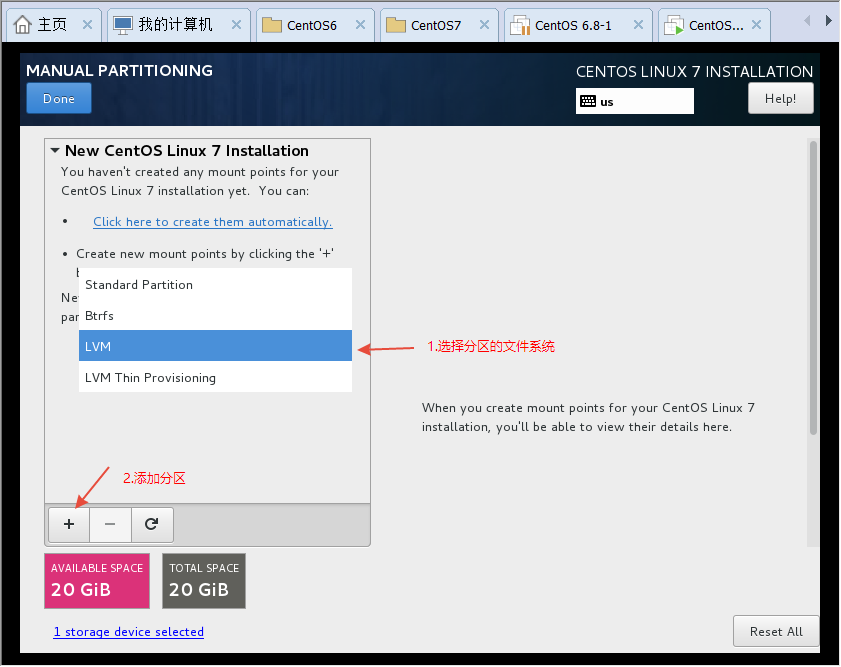The width and height of the screenshot is (841, 667).
Task: Collapse New CentOS Linux 7 Installation section
Action: (55, 151)
